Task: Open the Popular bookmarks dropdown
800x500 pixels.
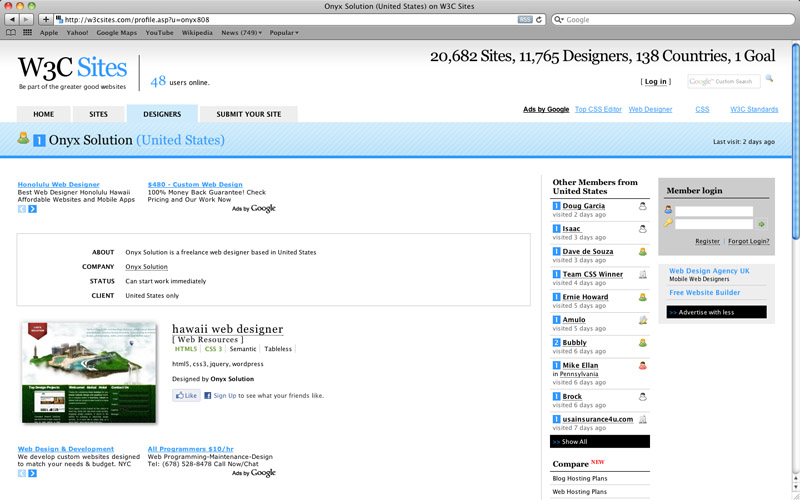Action: (284, 33)
